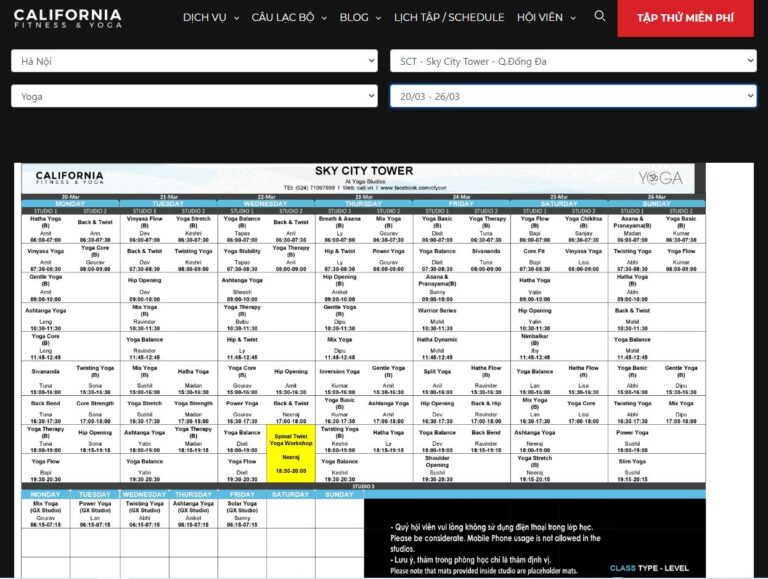The image size is (768, 579).
Task: Click the Tập Thử Miễn Phí button
Action: pyautogui.click(x=685, y=18)
